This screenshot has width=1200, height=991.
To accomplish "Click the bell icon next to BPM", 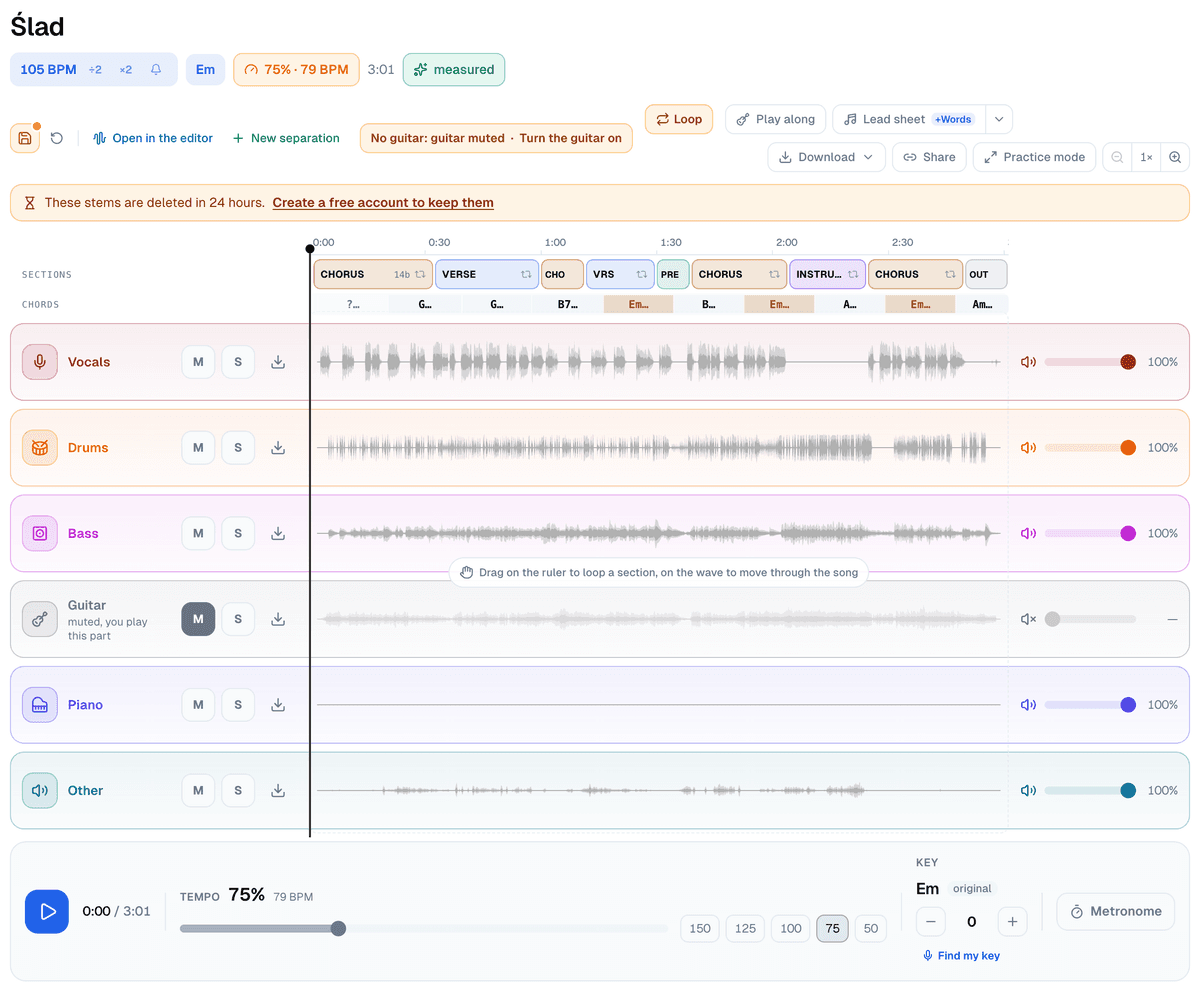I will [x=156, y=70].
